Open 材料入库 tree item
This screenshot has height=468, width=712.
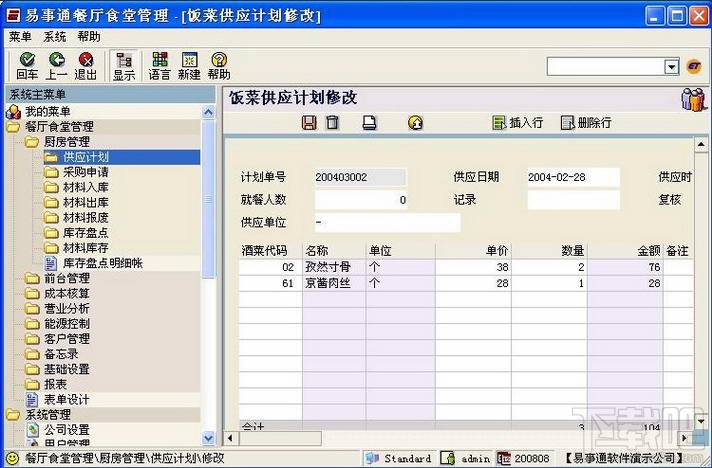pyautogui.click(x=86, y=187)
